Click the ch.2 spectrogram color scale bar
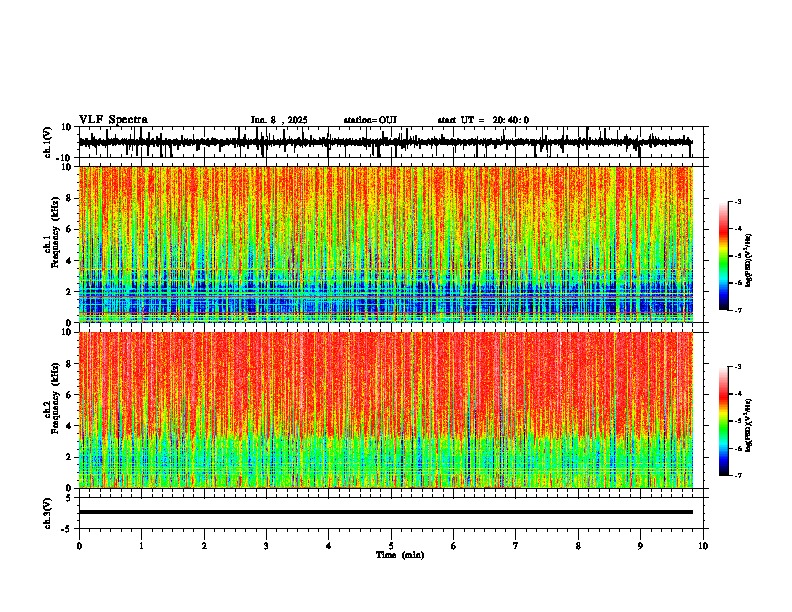The width and height of the screenshot is (792, 612). click(724, 421)
